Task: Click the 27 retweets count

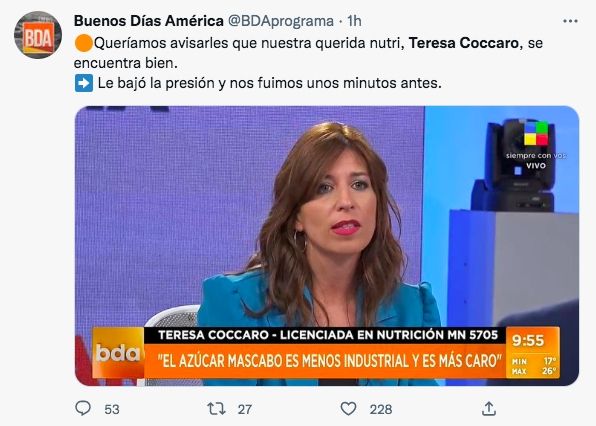Action: 245,409
